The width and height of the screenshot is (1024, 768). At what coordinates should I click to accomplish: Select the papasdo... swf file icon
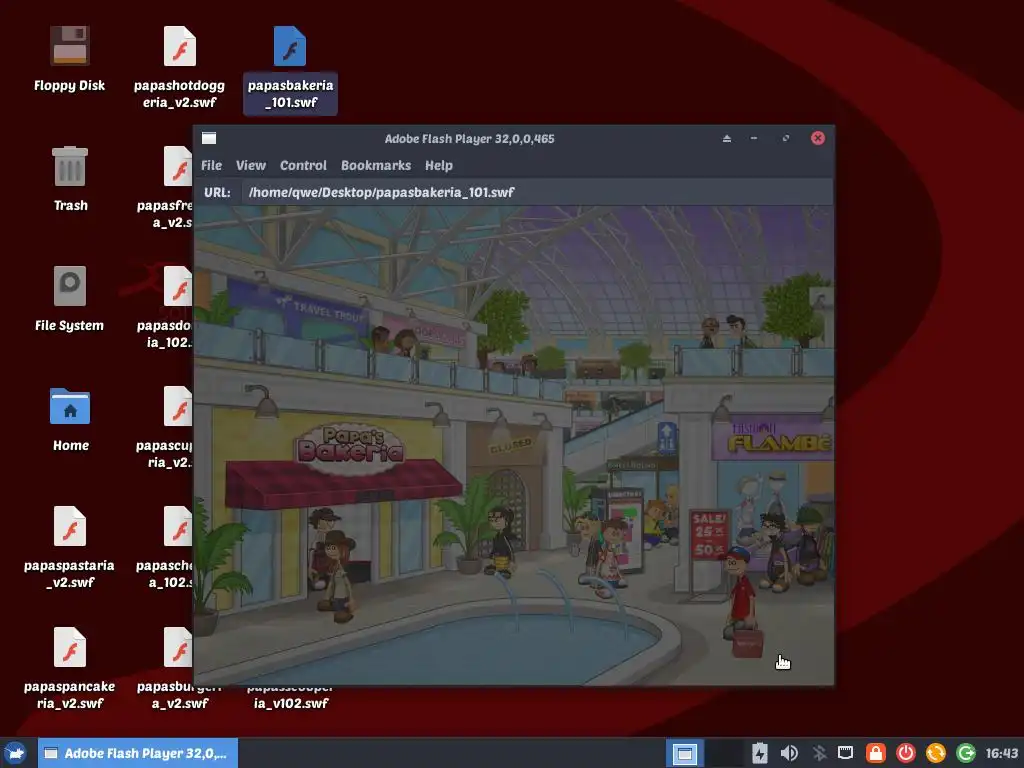pyautogui.click(x=178, y=286)
